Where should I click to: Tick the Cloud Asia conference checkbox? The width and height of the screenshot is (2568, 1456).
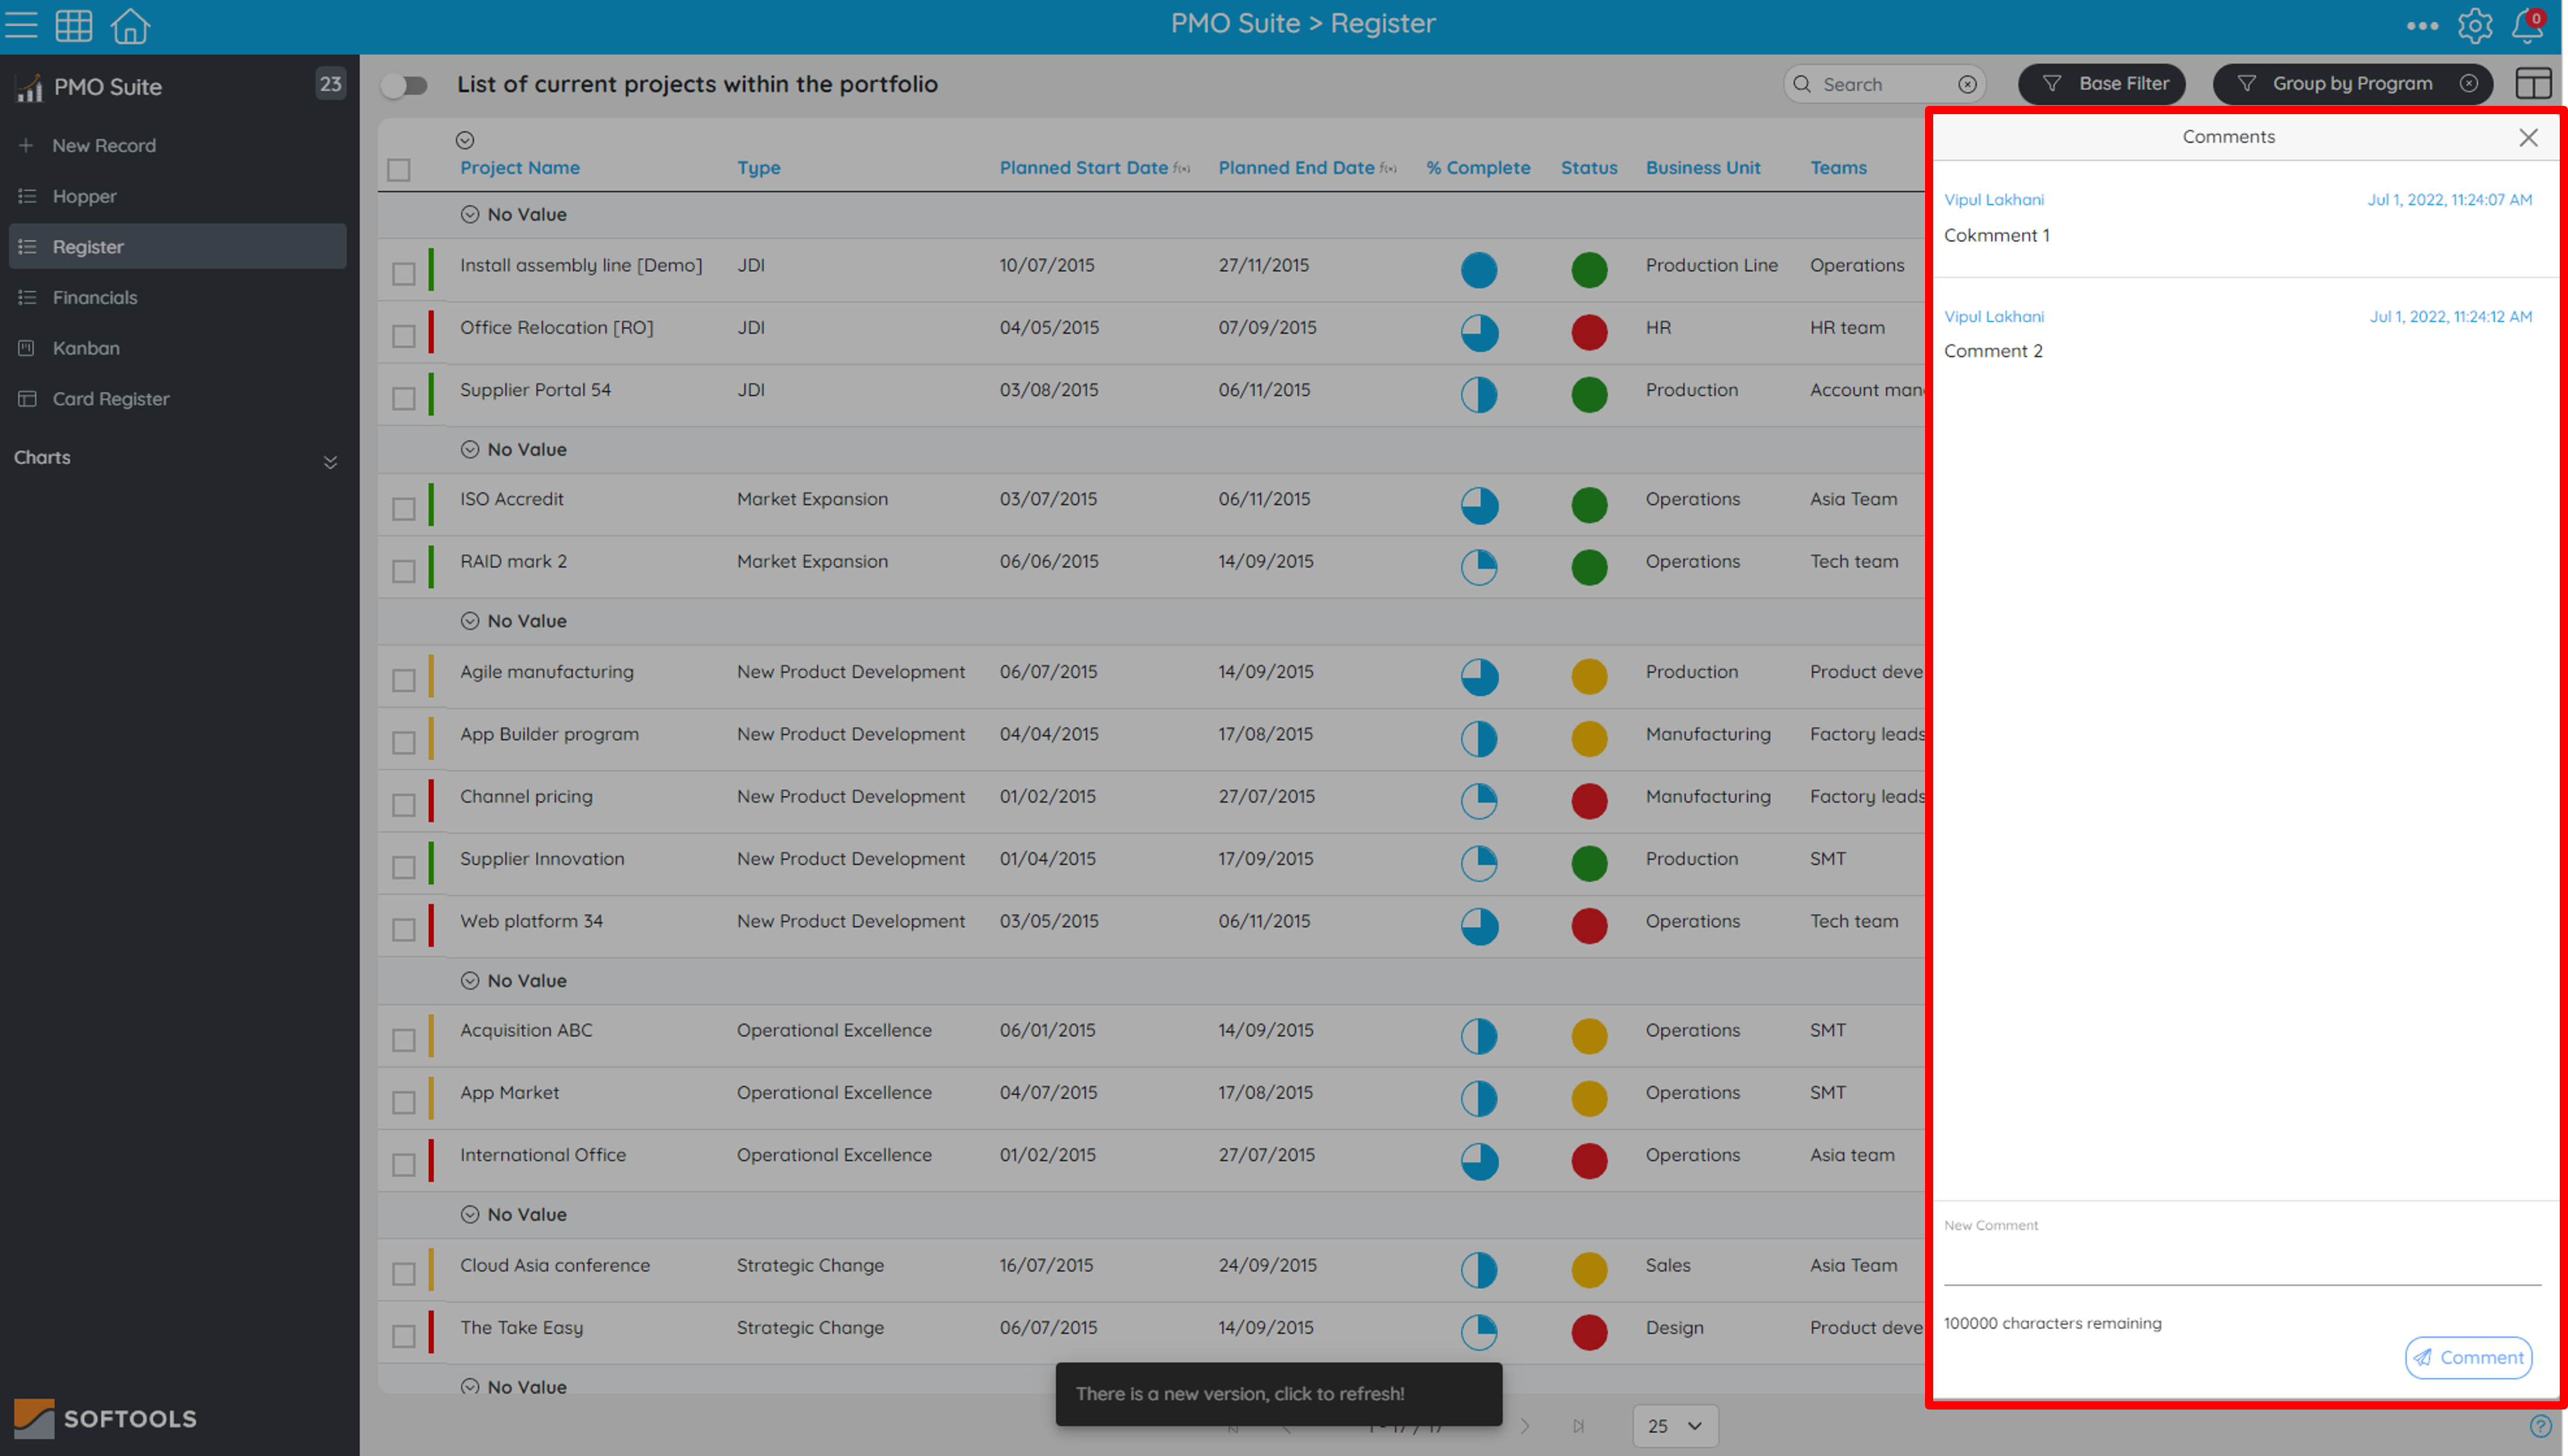click(403, 1273)
